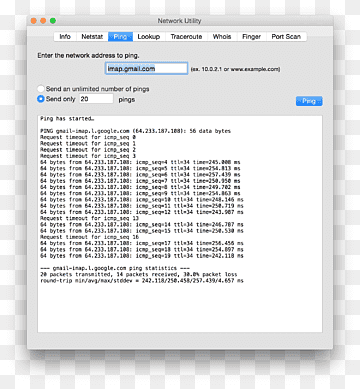Click the network address field containing imap.gmail.com

(146, 69)
